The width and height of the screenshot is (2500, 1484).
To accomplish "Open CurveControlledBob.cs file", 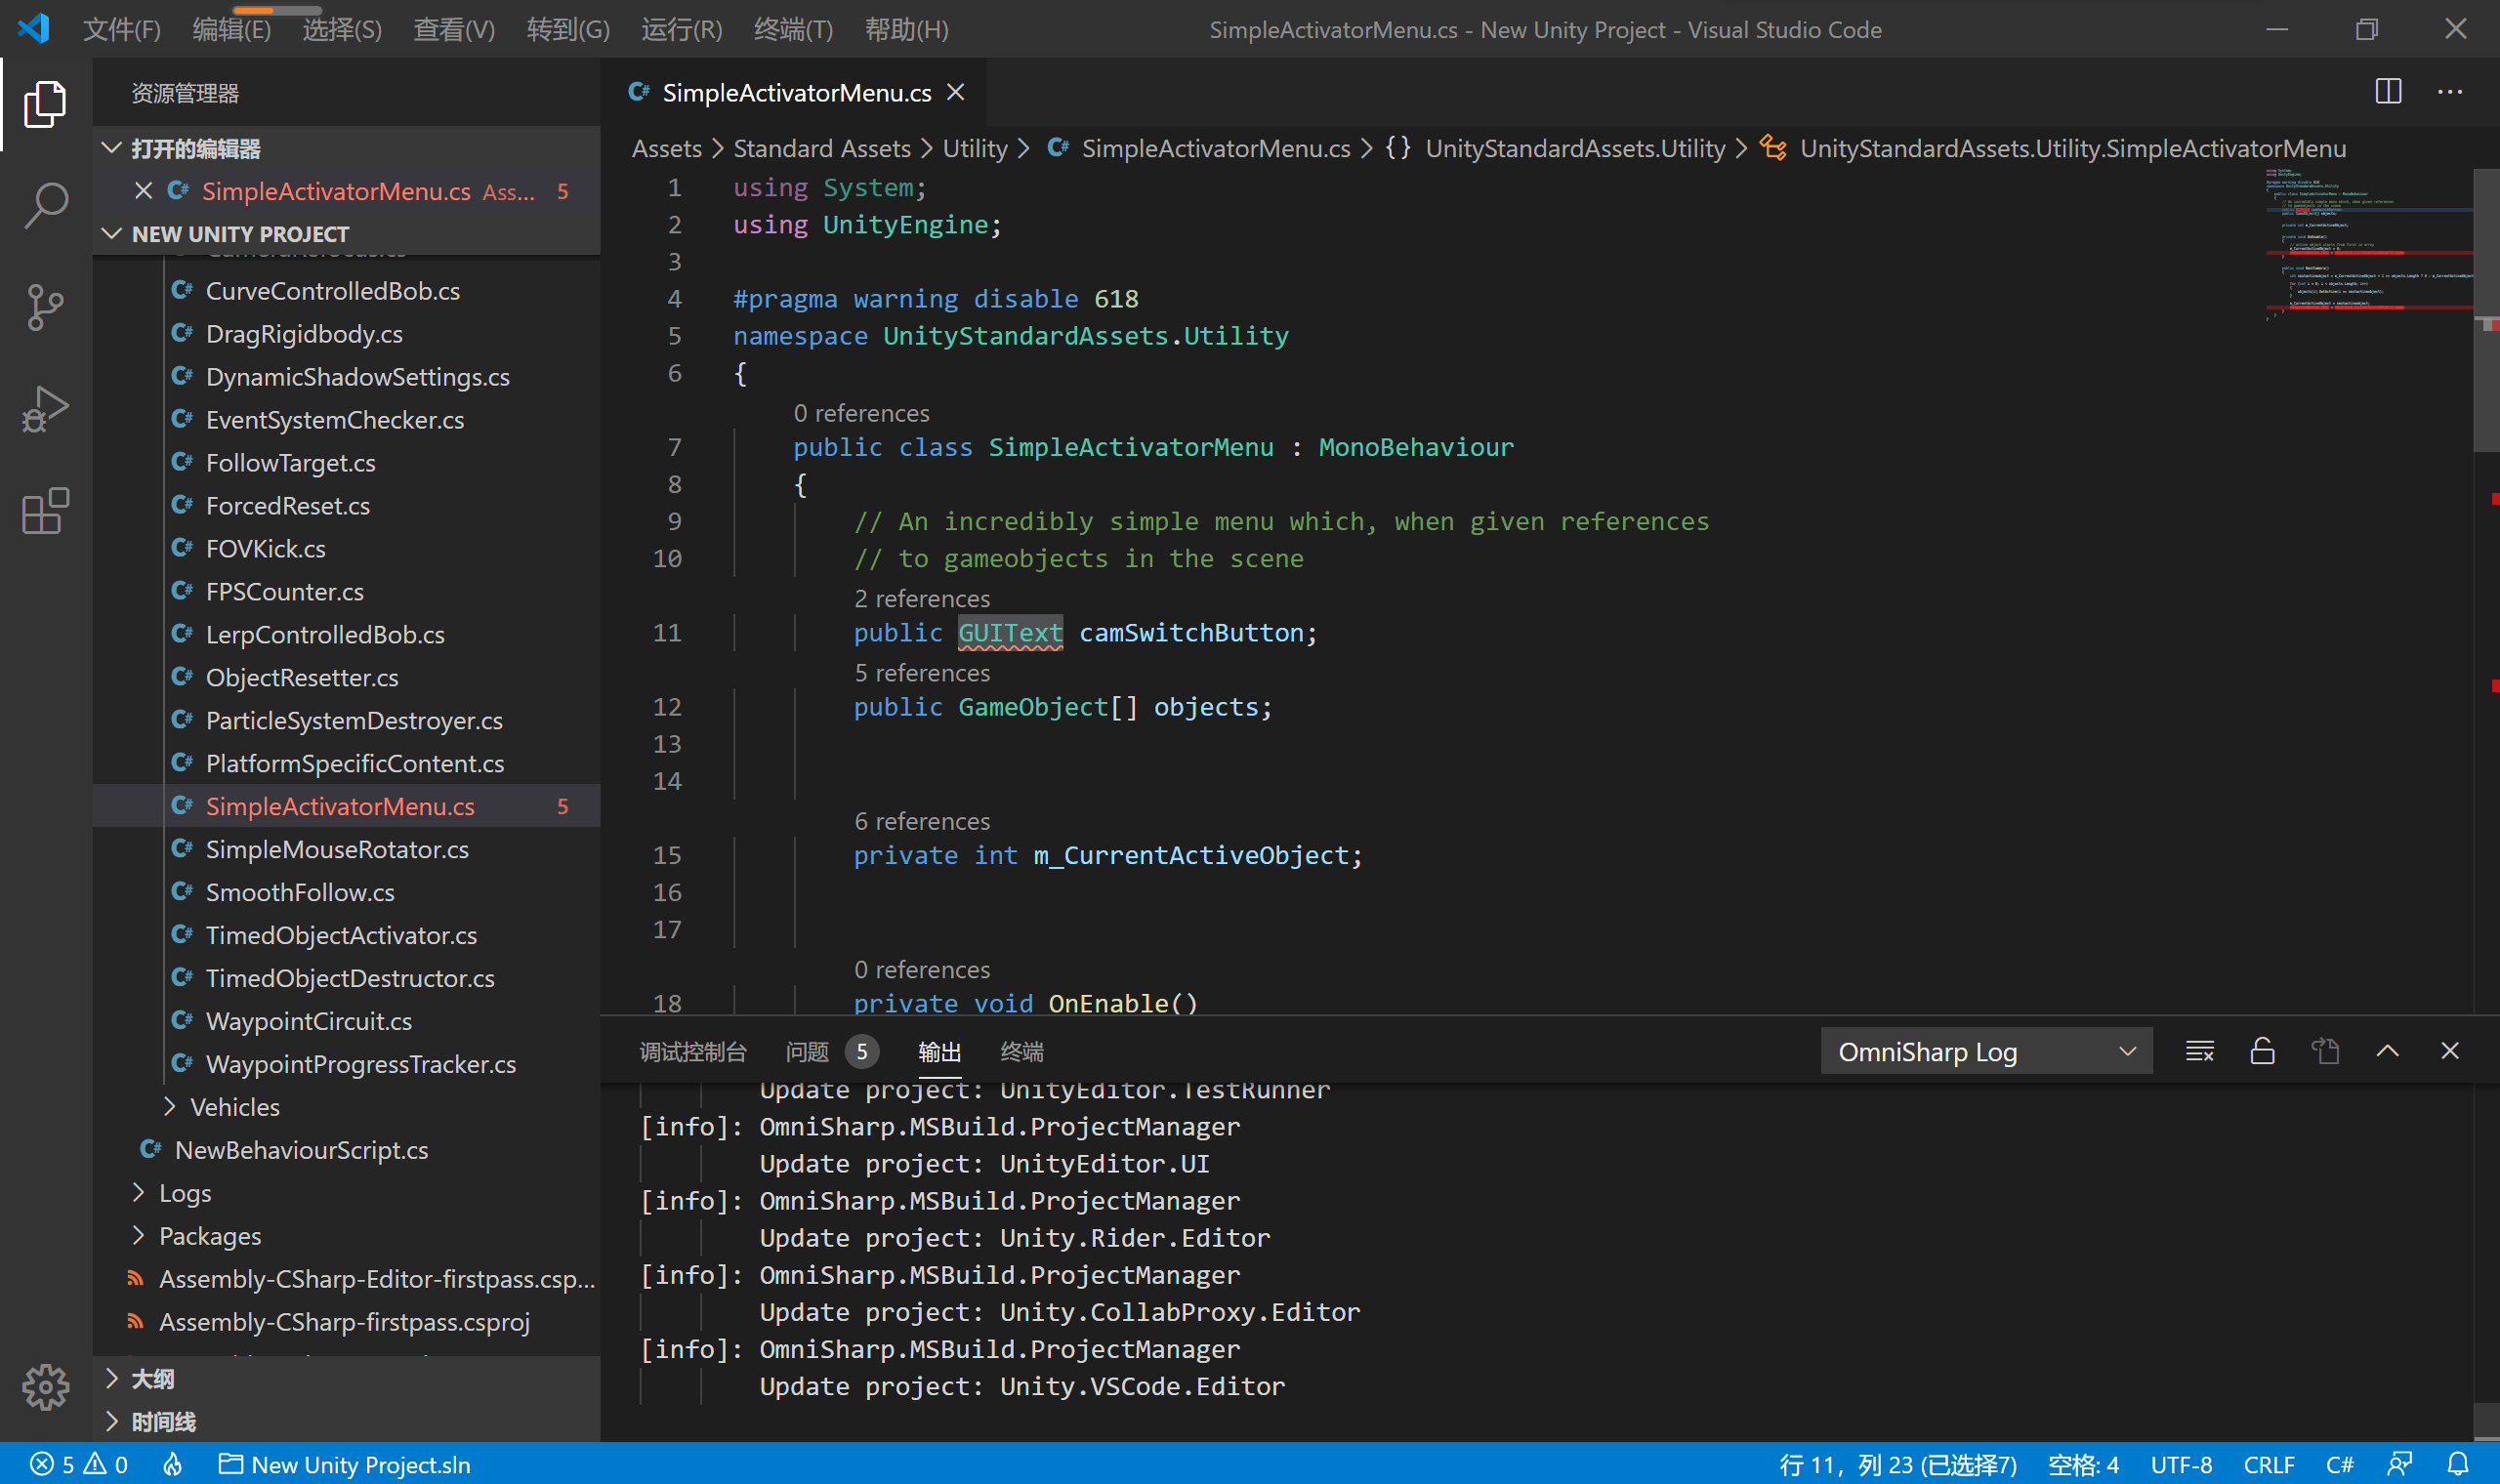I will [x=332, y=290].
